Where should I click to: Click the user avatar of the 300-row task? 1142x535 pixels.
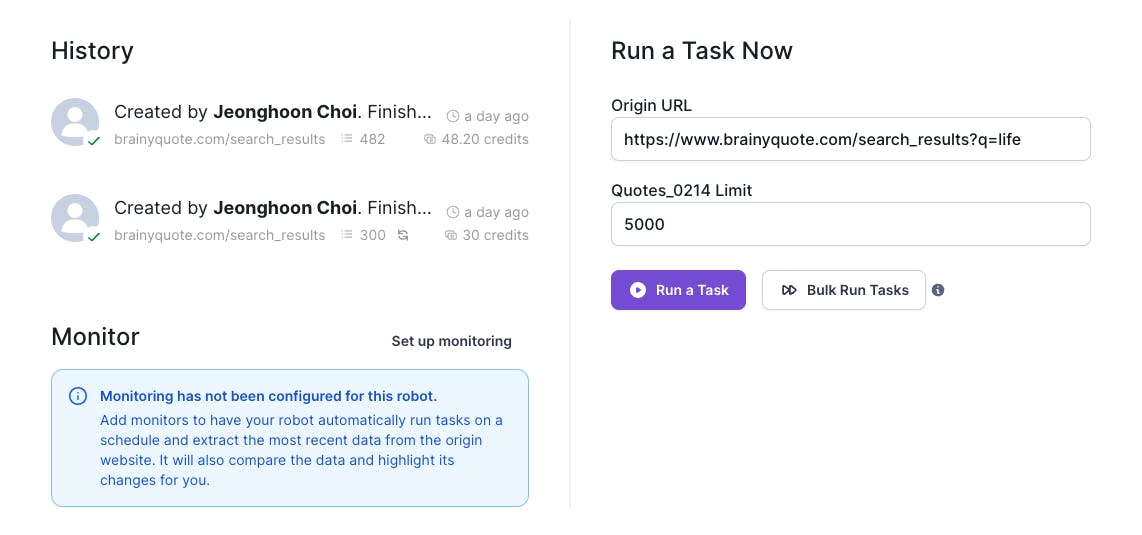(75, 218)
